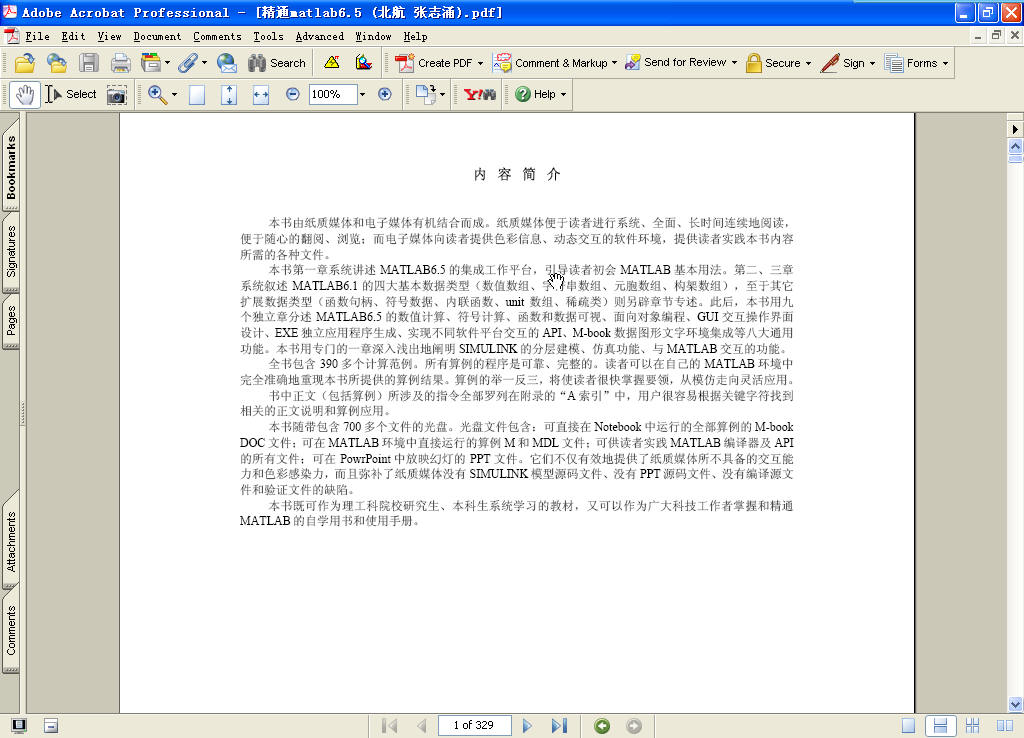Select the Zoom In magnifier tool
This screenshot has width=1024, height=738.
coord(157,95)
